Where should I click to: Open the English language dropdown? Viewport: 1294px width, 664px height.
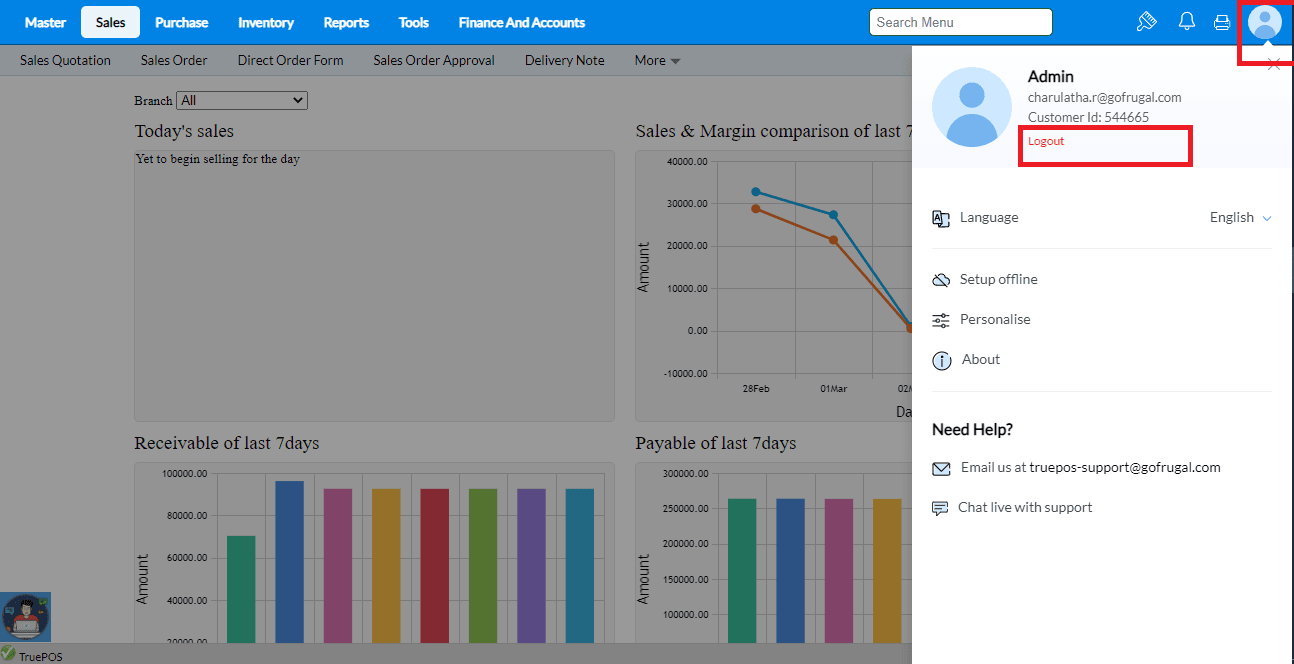tap(1241, 217)
